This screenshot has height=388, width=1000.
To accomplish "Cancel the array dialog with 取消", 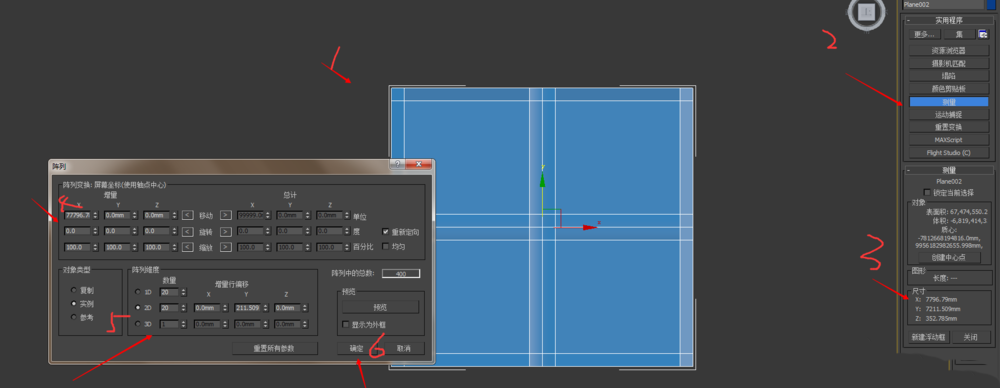I will click(x=403, y=348).
